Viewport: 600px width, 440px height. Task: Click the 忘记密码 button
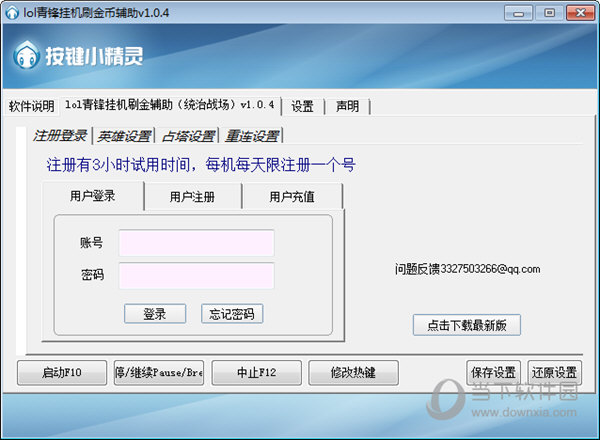232,314
